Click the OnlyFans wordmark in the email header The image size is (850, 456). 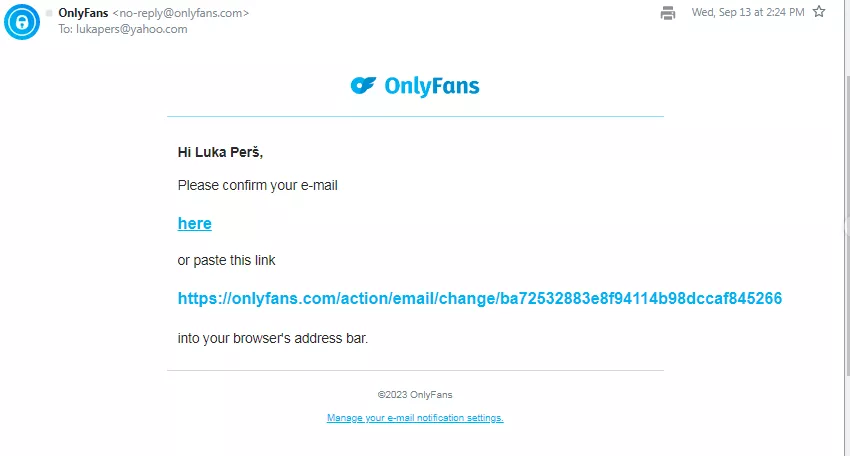click(431, 87)
